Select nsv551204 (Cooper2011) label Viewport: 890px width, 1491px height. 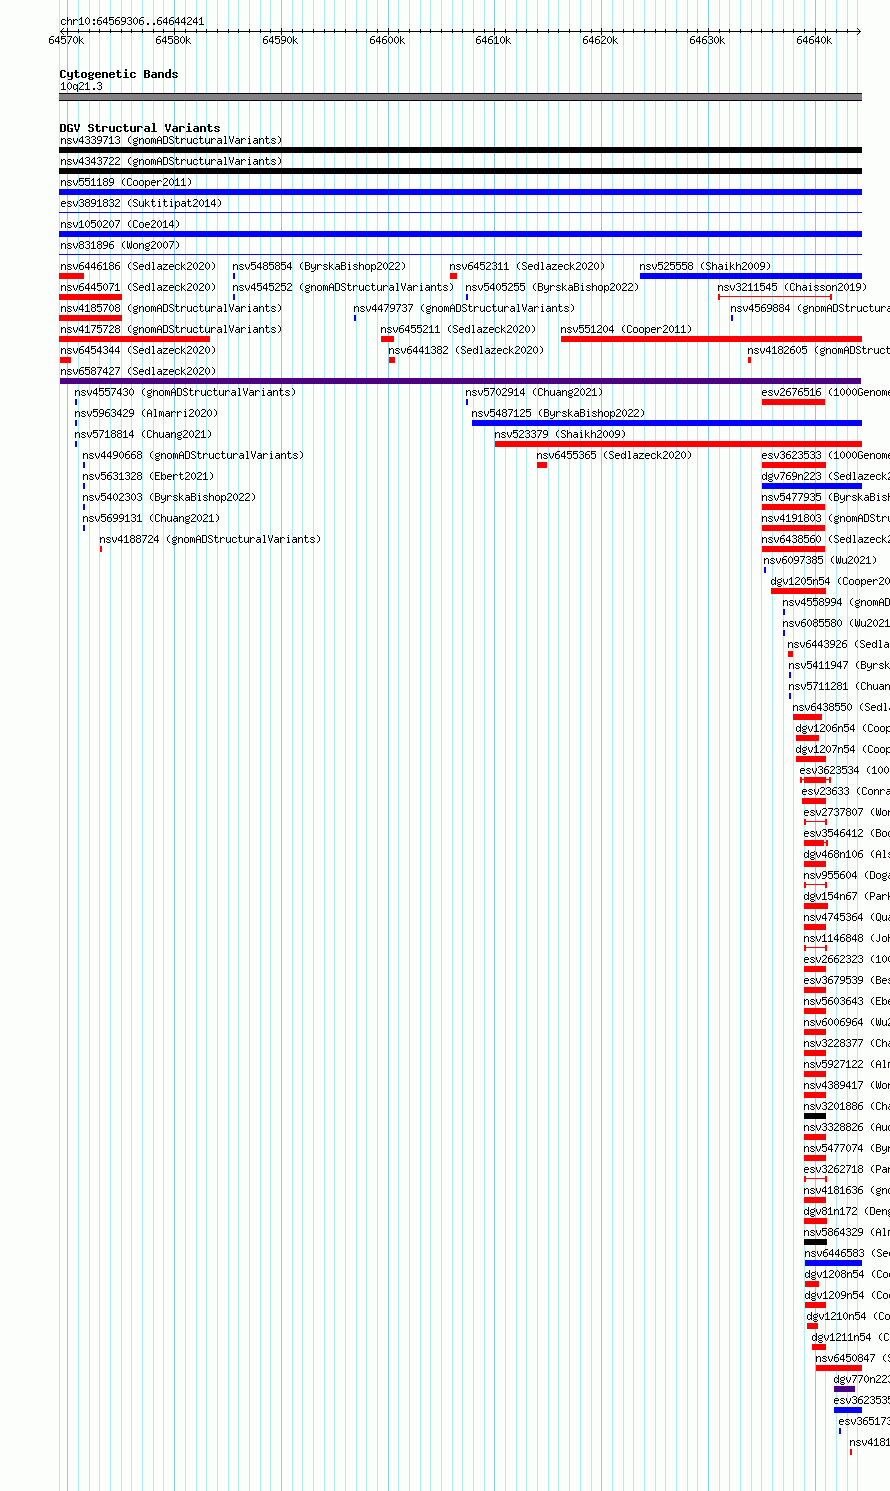627,329
